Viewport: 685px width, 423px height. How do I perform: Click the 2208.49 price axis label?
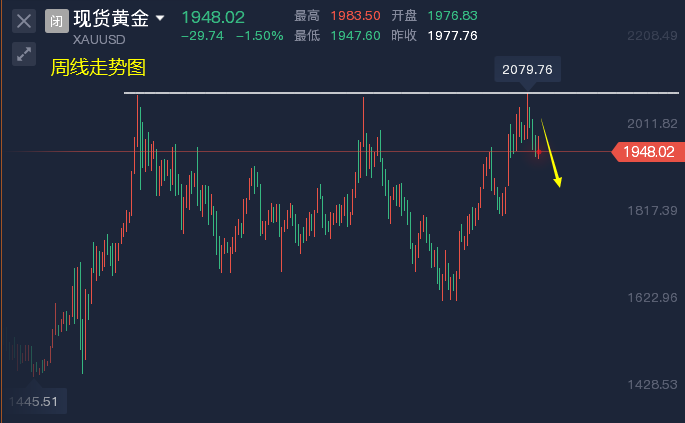tap(650, 36)
